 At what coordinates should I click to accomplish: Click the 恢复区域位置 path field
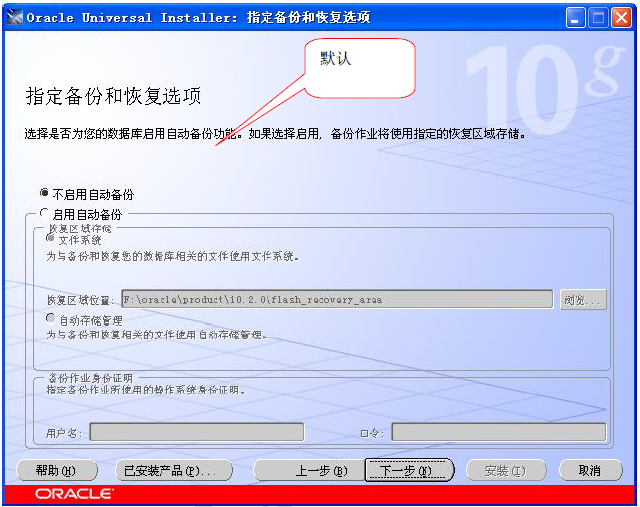tap(337, 300)
